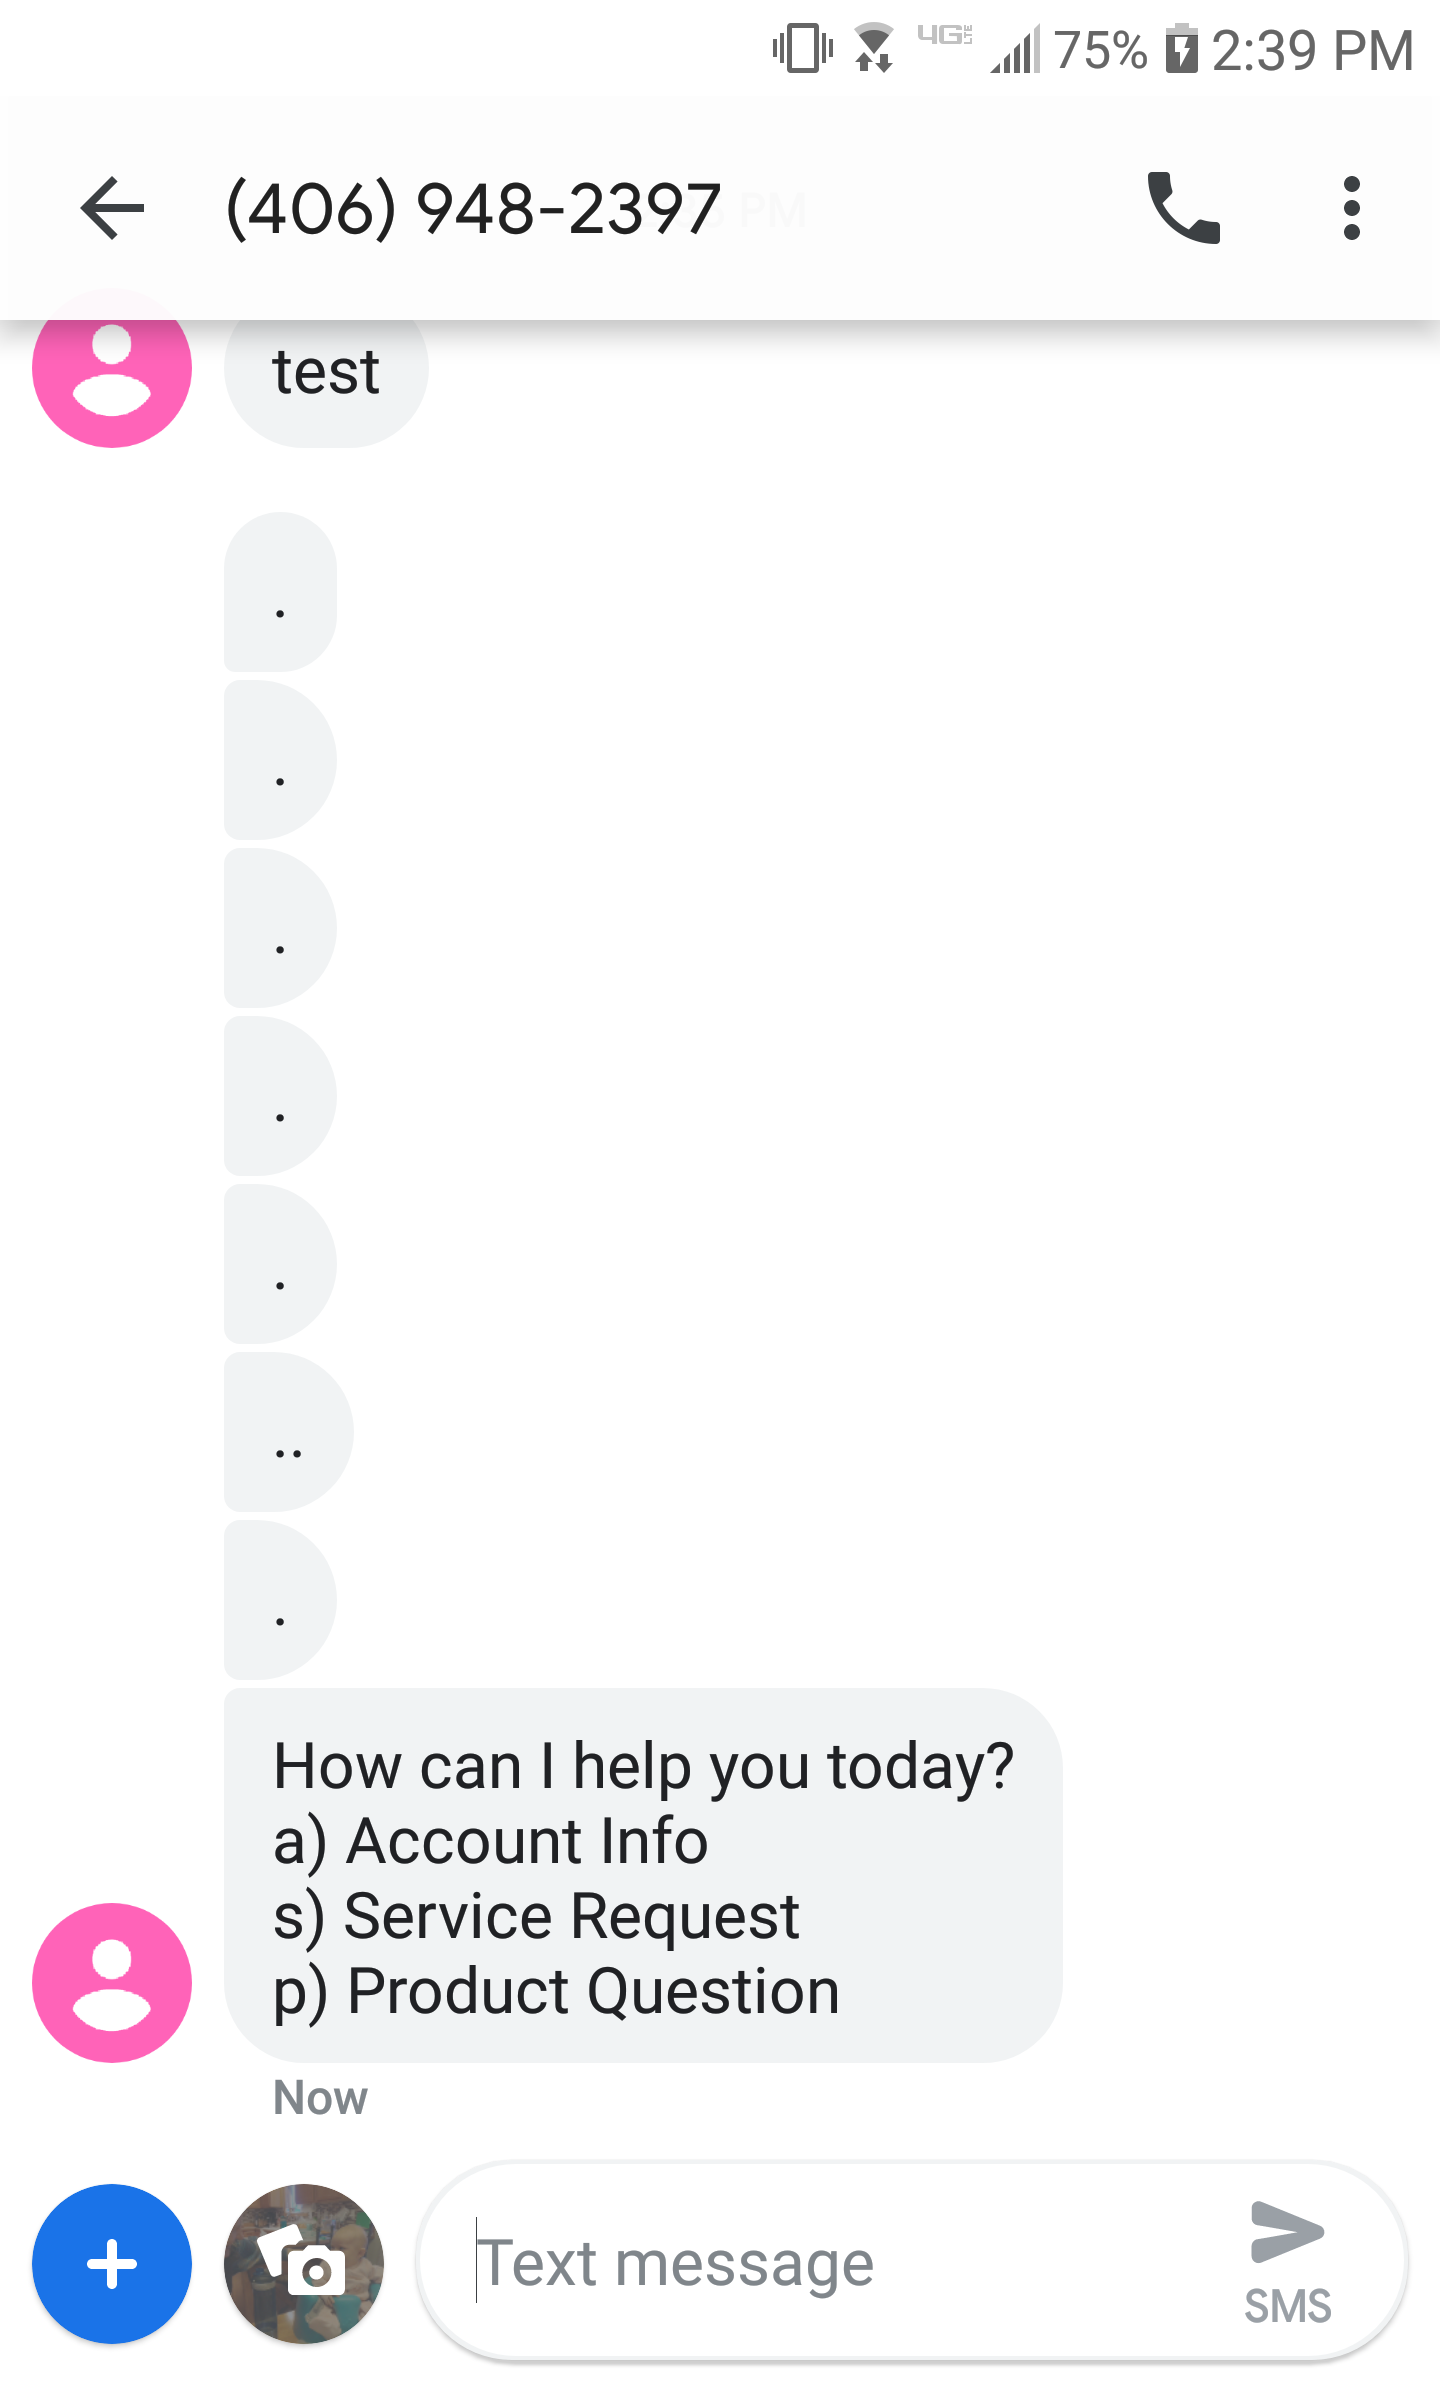Select the first single-dot message bubble
The width and height of the screenshot is (1440, 2392).
point(281,599)
